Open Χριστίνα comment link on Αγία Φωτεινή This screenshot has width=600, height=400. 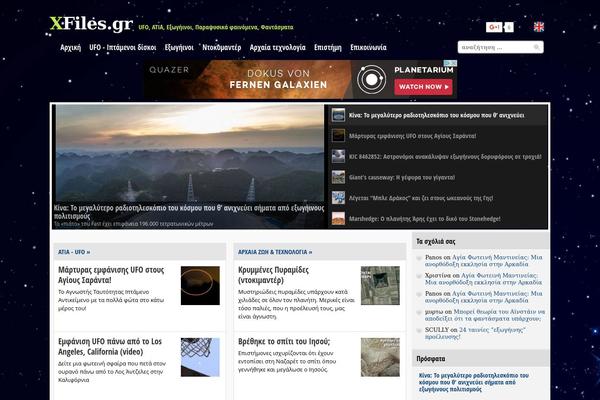[x=484, y=279]
